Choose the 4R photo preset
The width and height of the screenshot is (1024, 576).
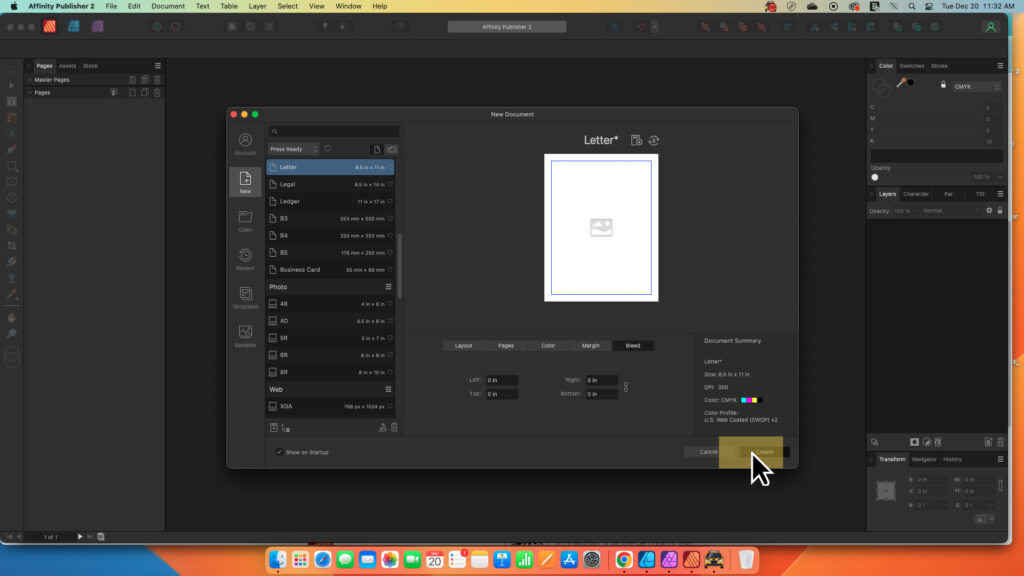click(330, 304)
